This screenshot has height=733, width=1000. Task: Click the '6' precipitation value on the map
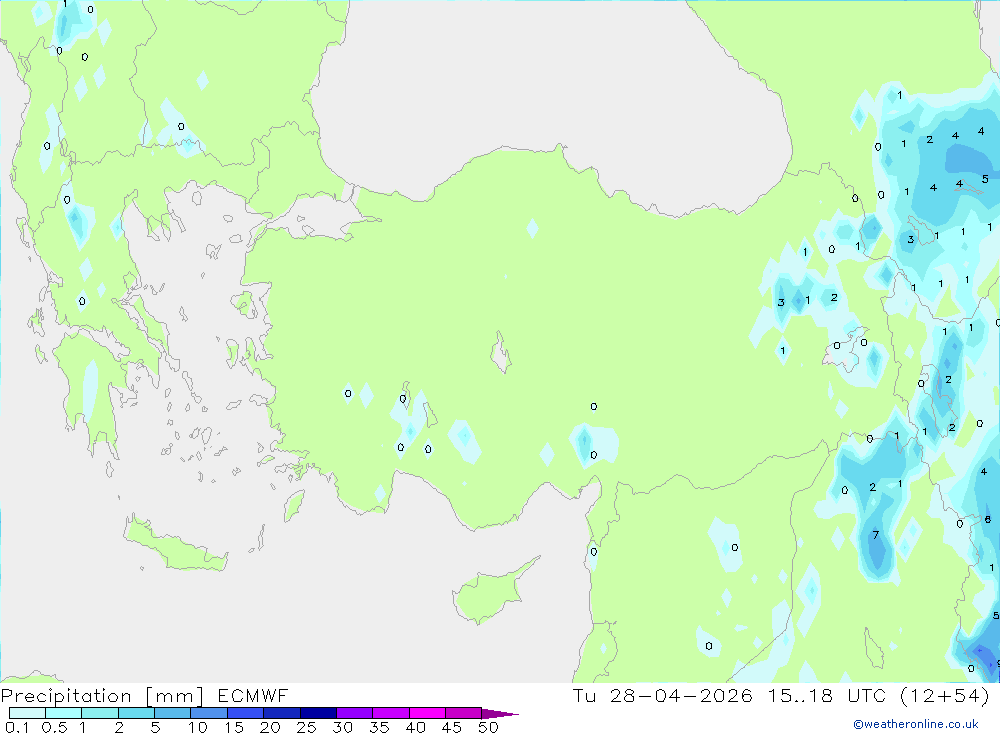tap(987, 519)
